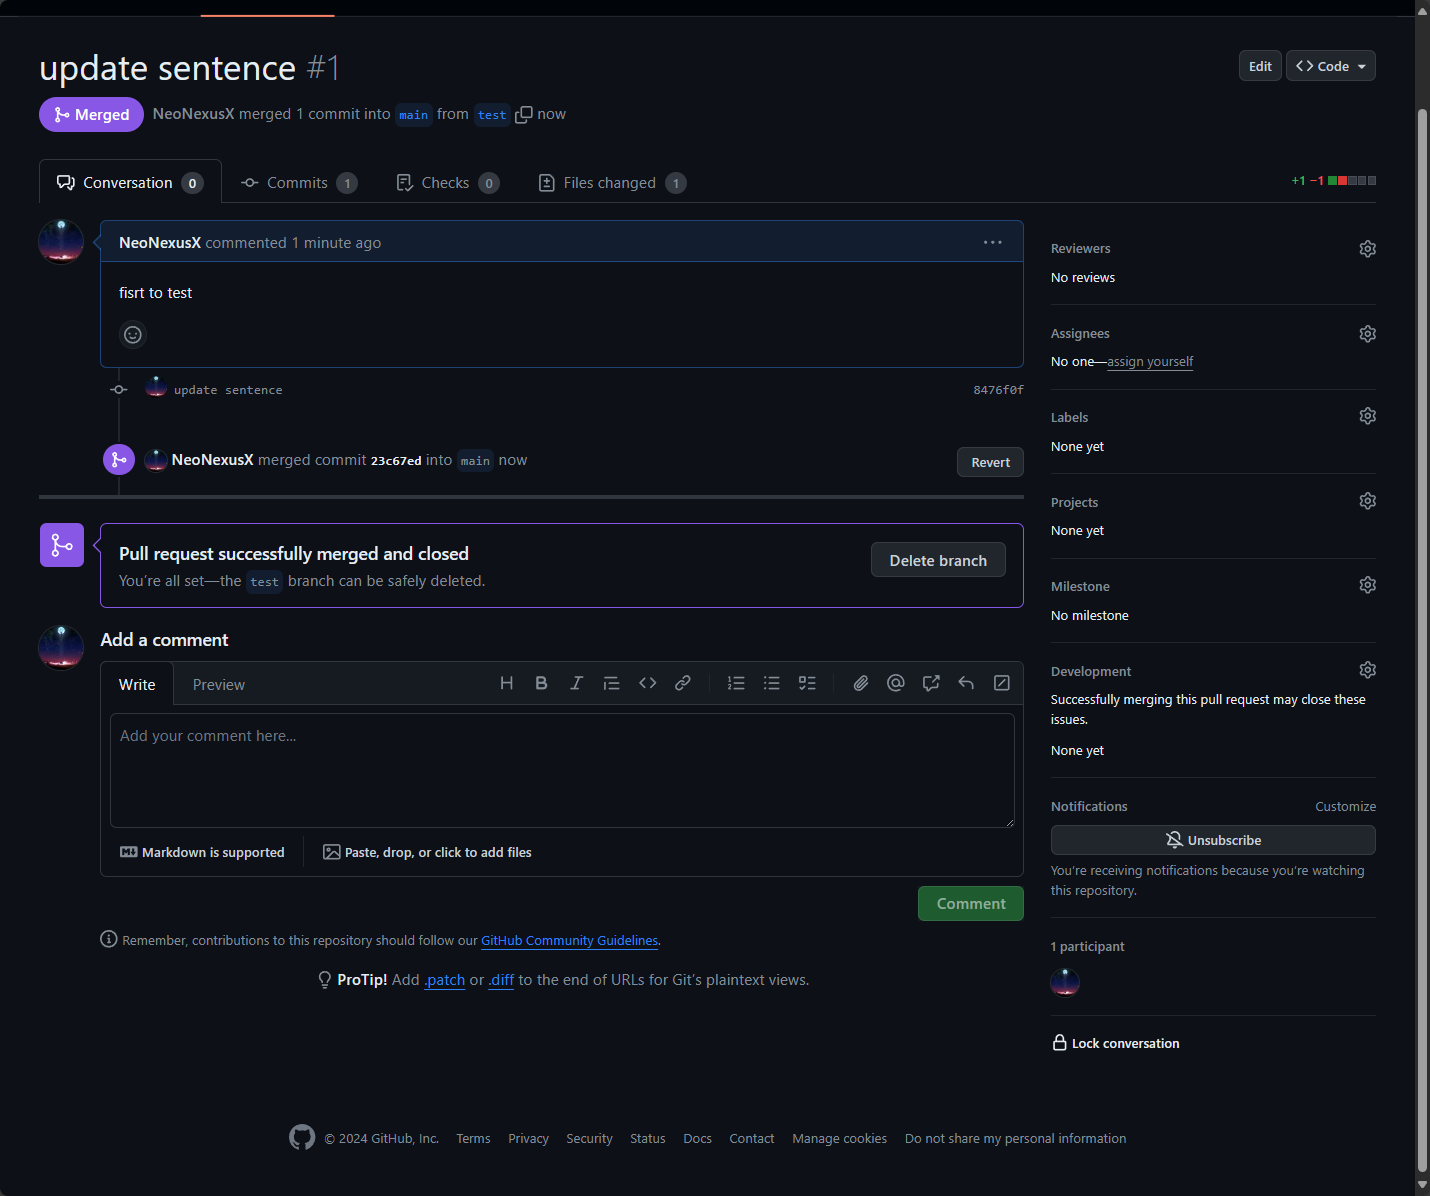Click the Unsubscribe button
Viewport: 1430px width, 1196px height.
click(x=1213, y=840)
